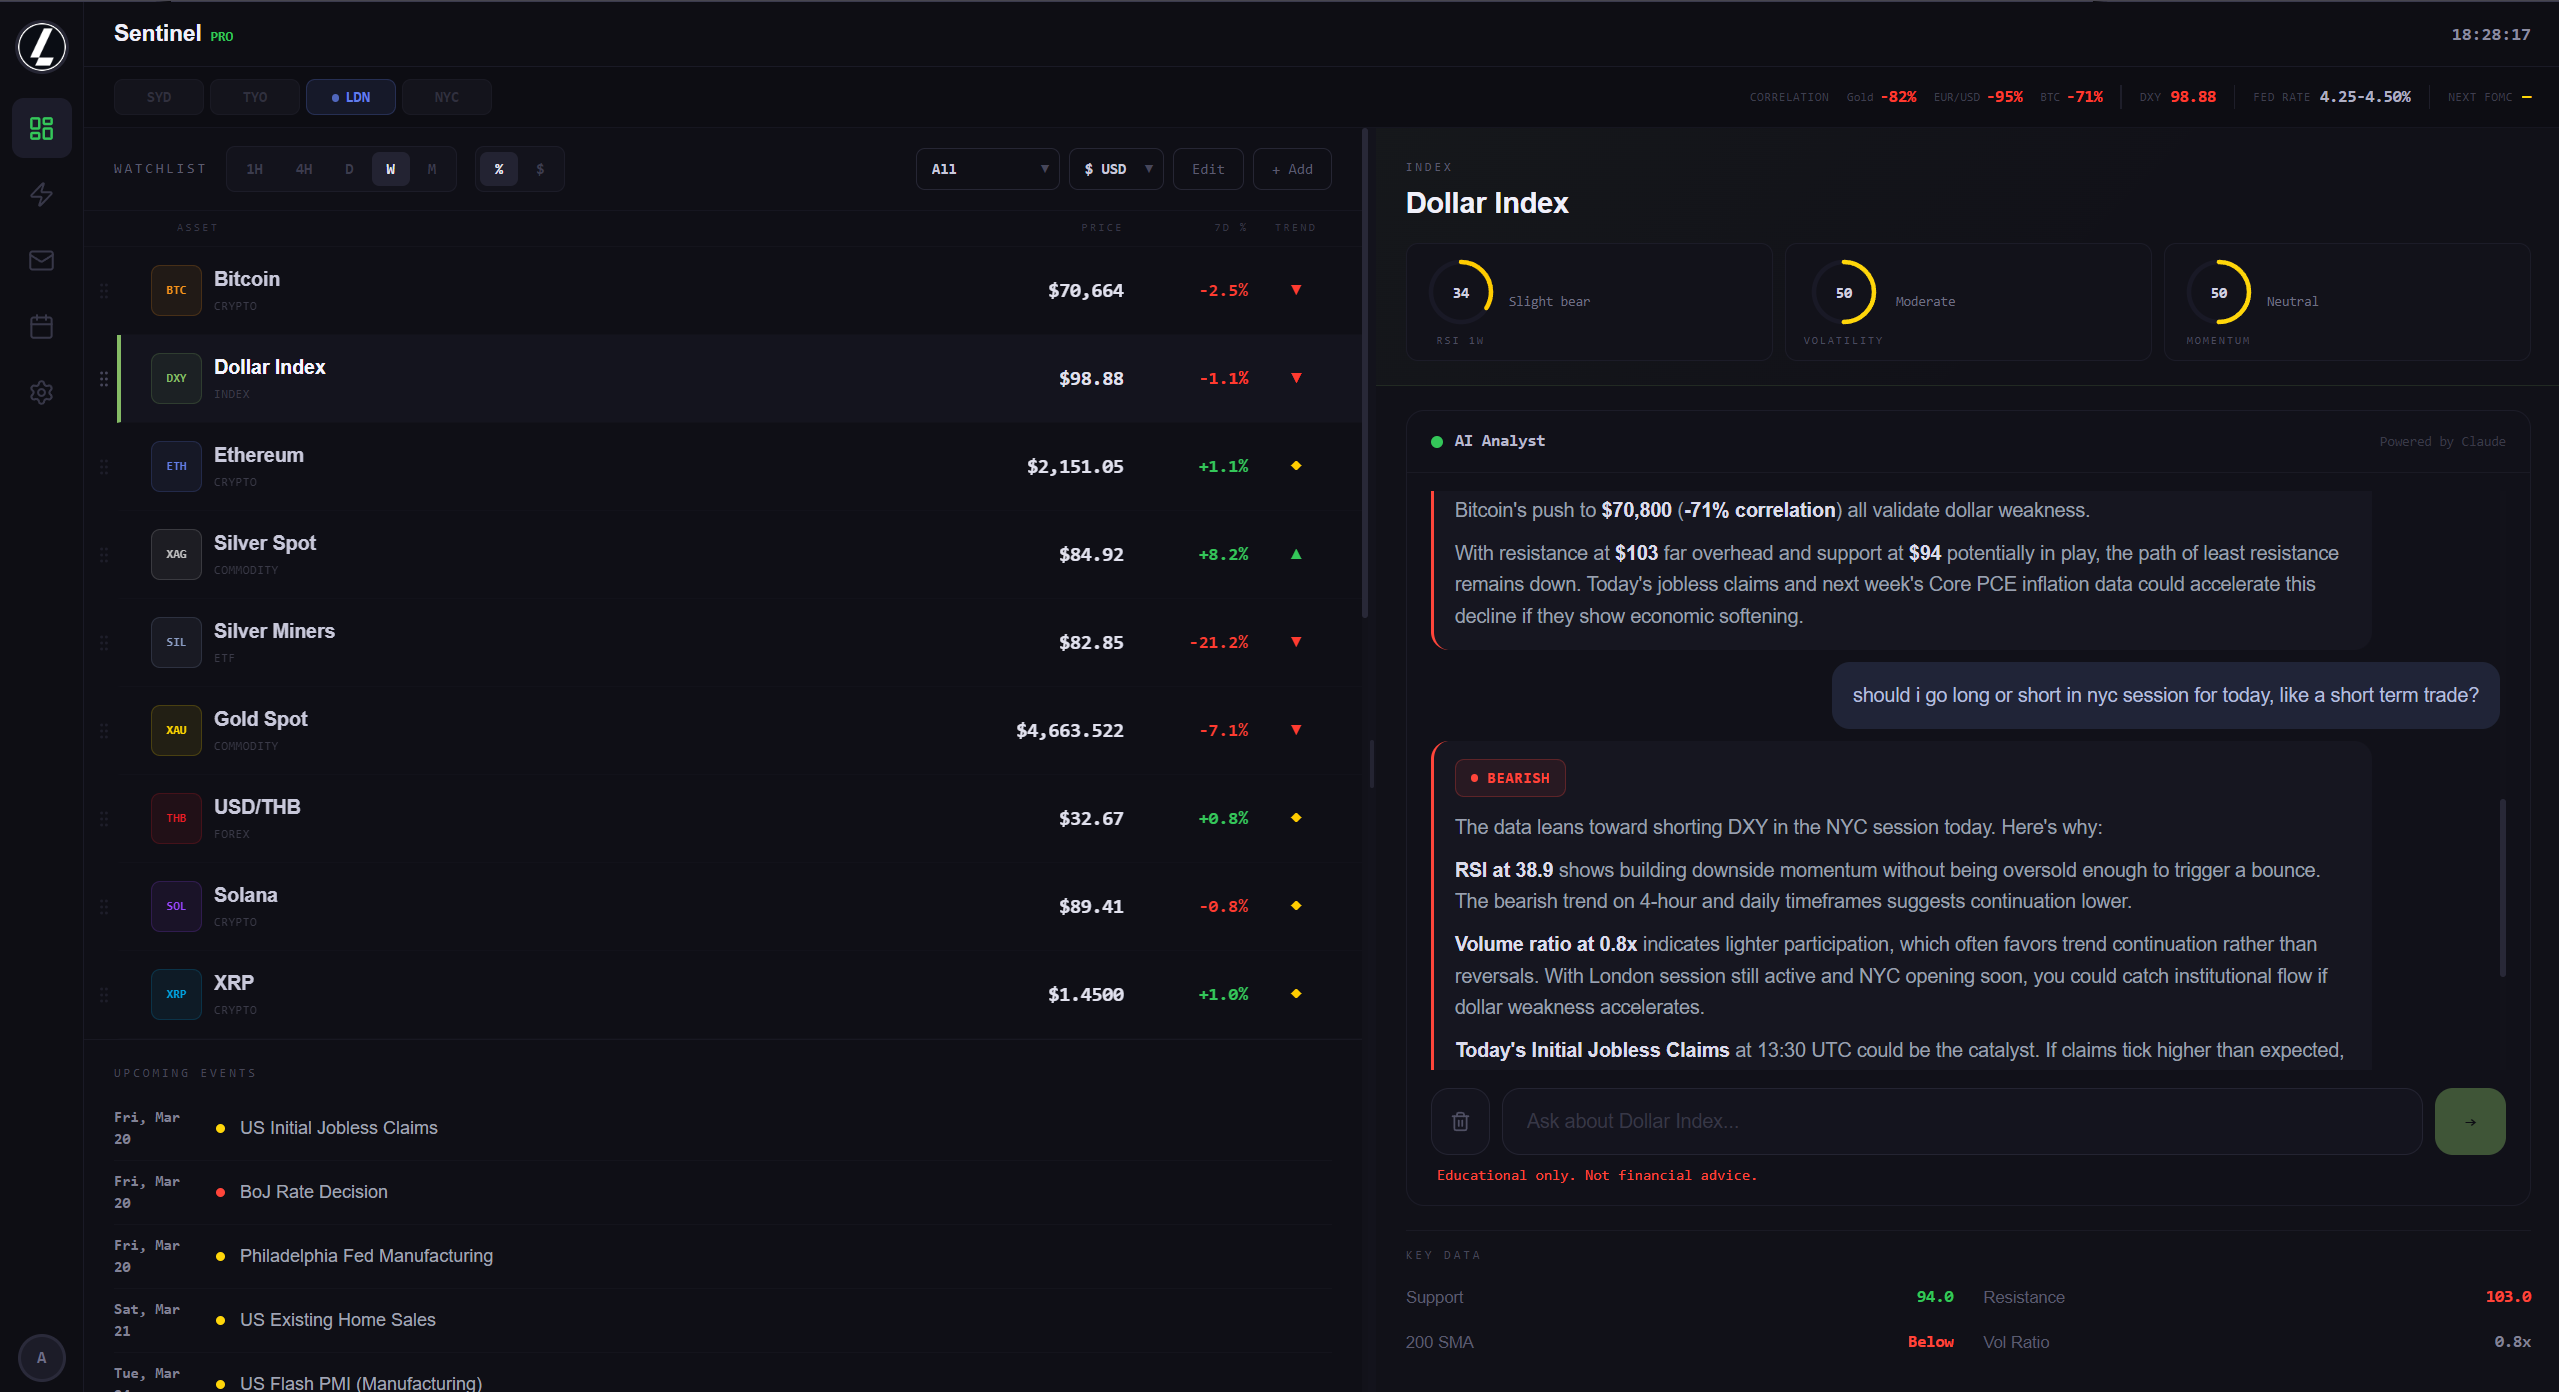
Task: Click the trash icon to clear chat
Action: tap(1460, 1121)
